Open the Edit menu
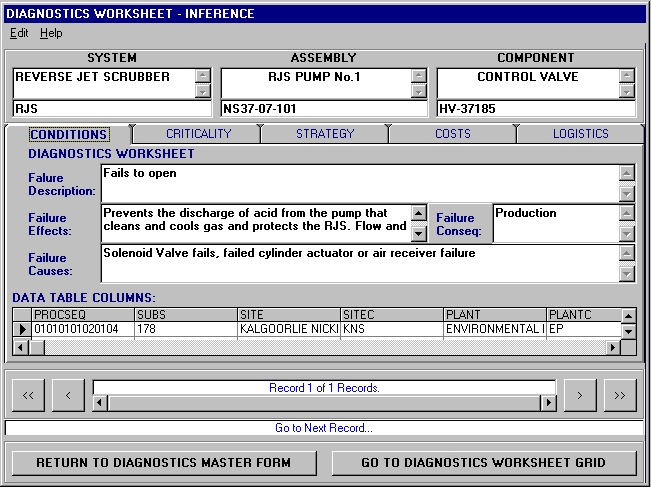This screenshot has width=651, height=487. pyautogui.click(x=19, y=33)
